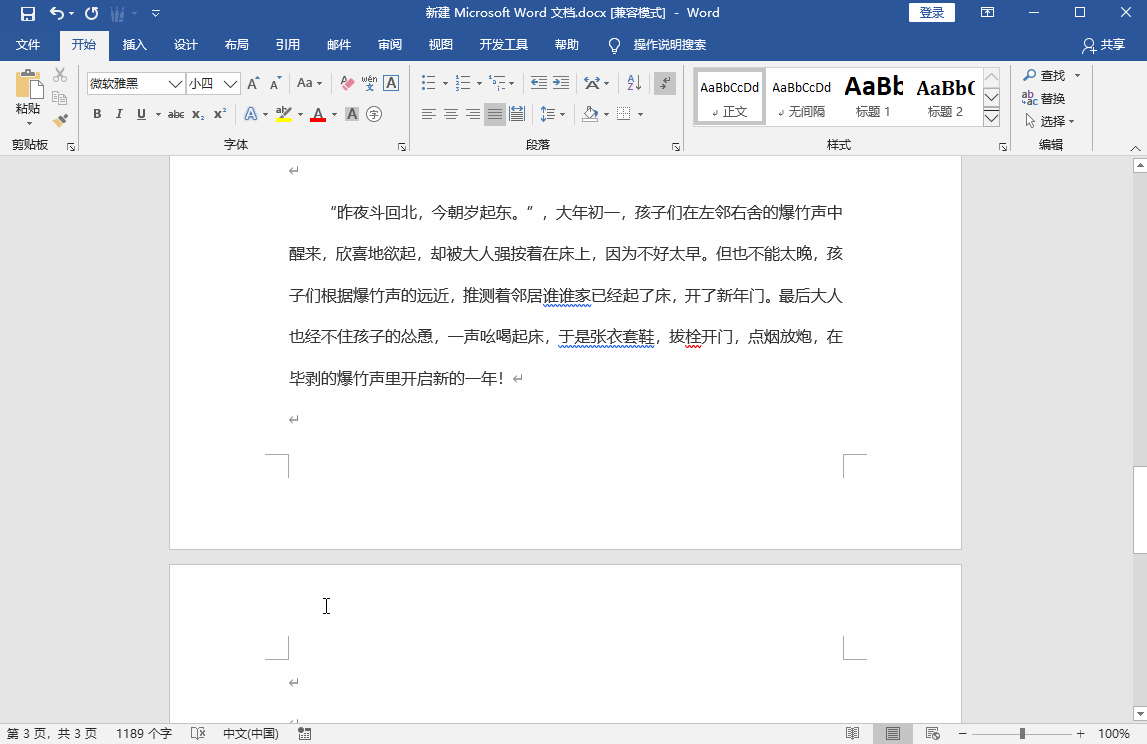Expand the Change Case Aa menu
Screen dimensions: 1147x744
(309, 83)
